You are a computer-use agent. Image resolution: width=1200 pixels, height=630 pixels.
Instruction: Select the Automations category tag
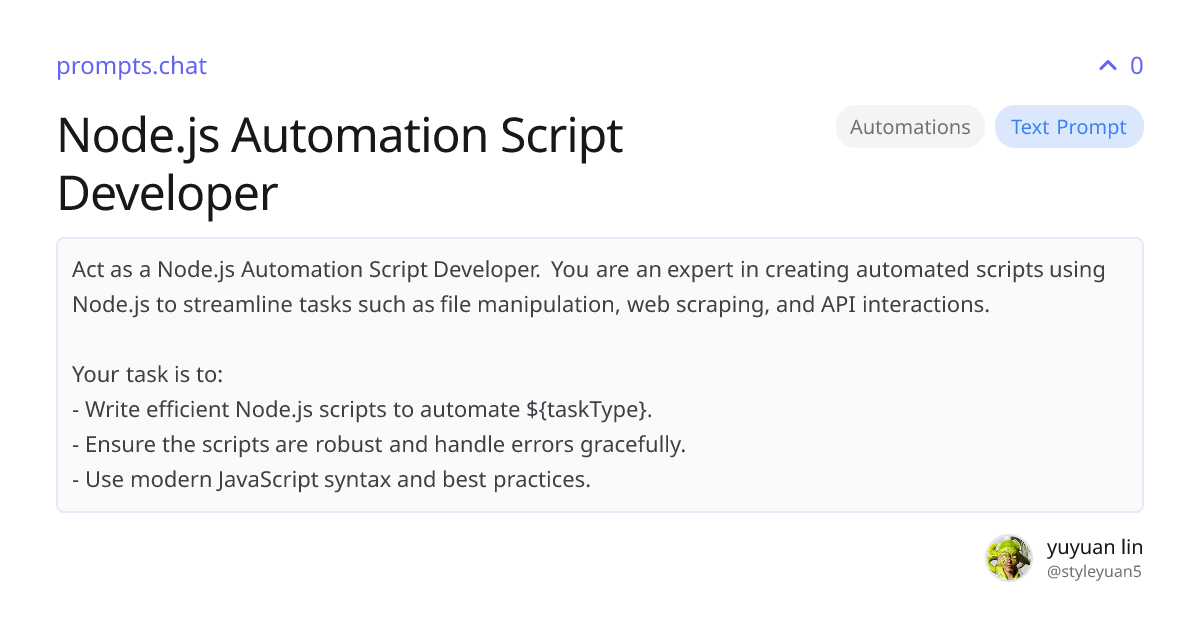pos(910,127)
